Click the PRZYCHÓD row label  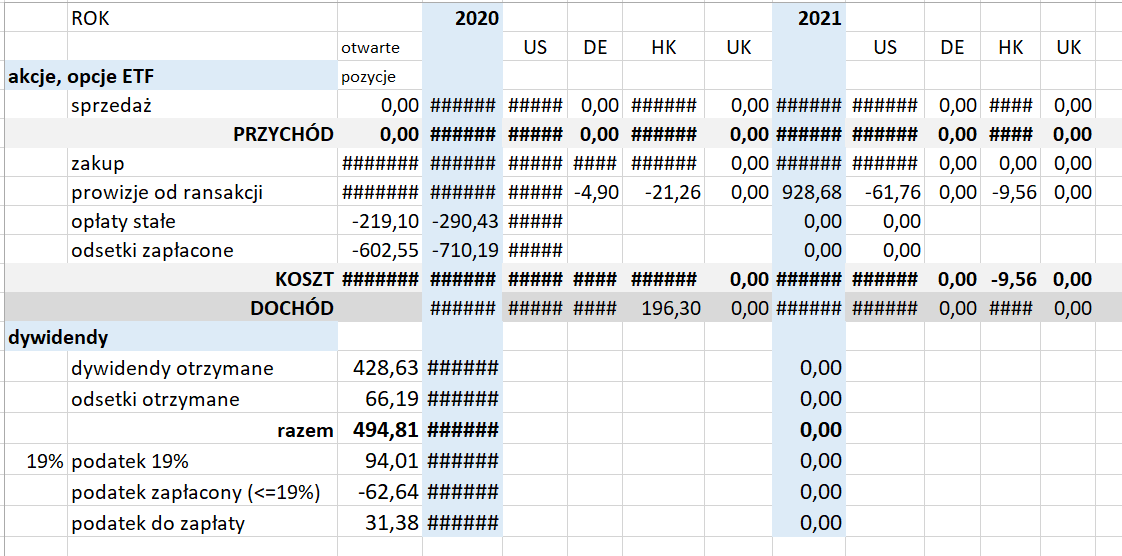[x=203, y=135]
